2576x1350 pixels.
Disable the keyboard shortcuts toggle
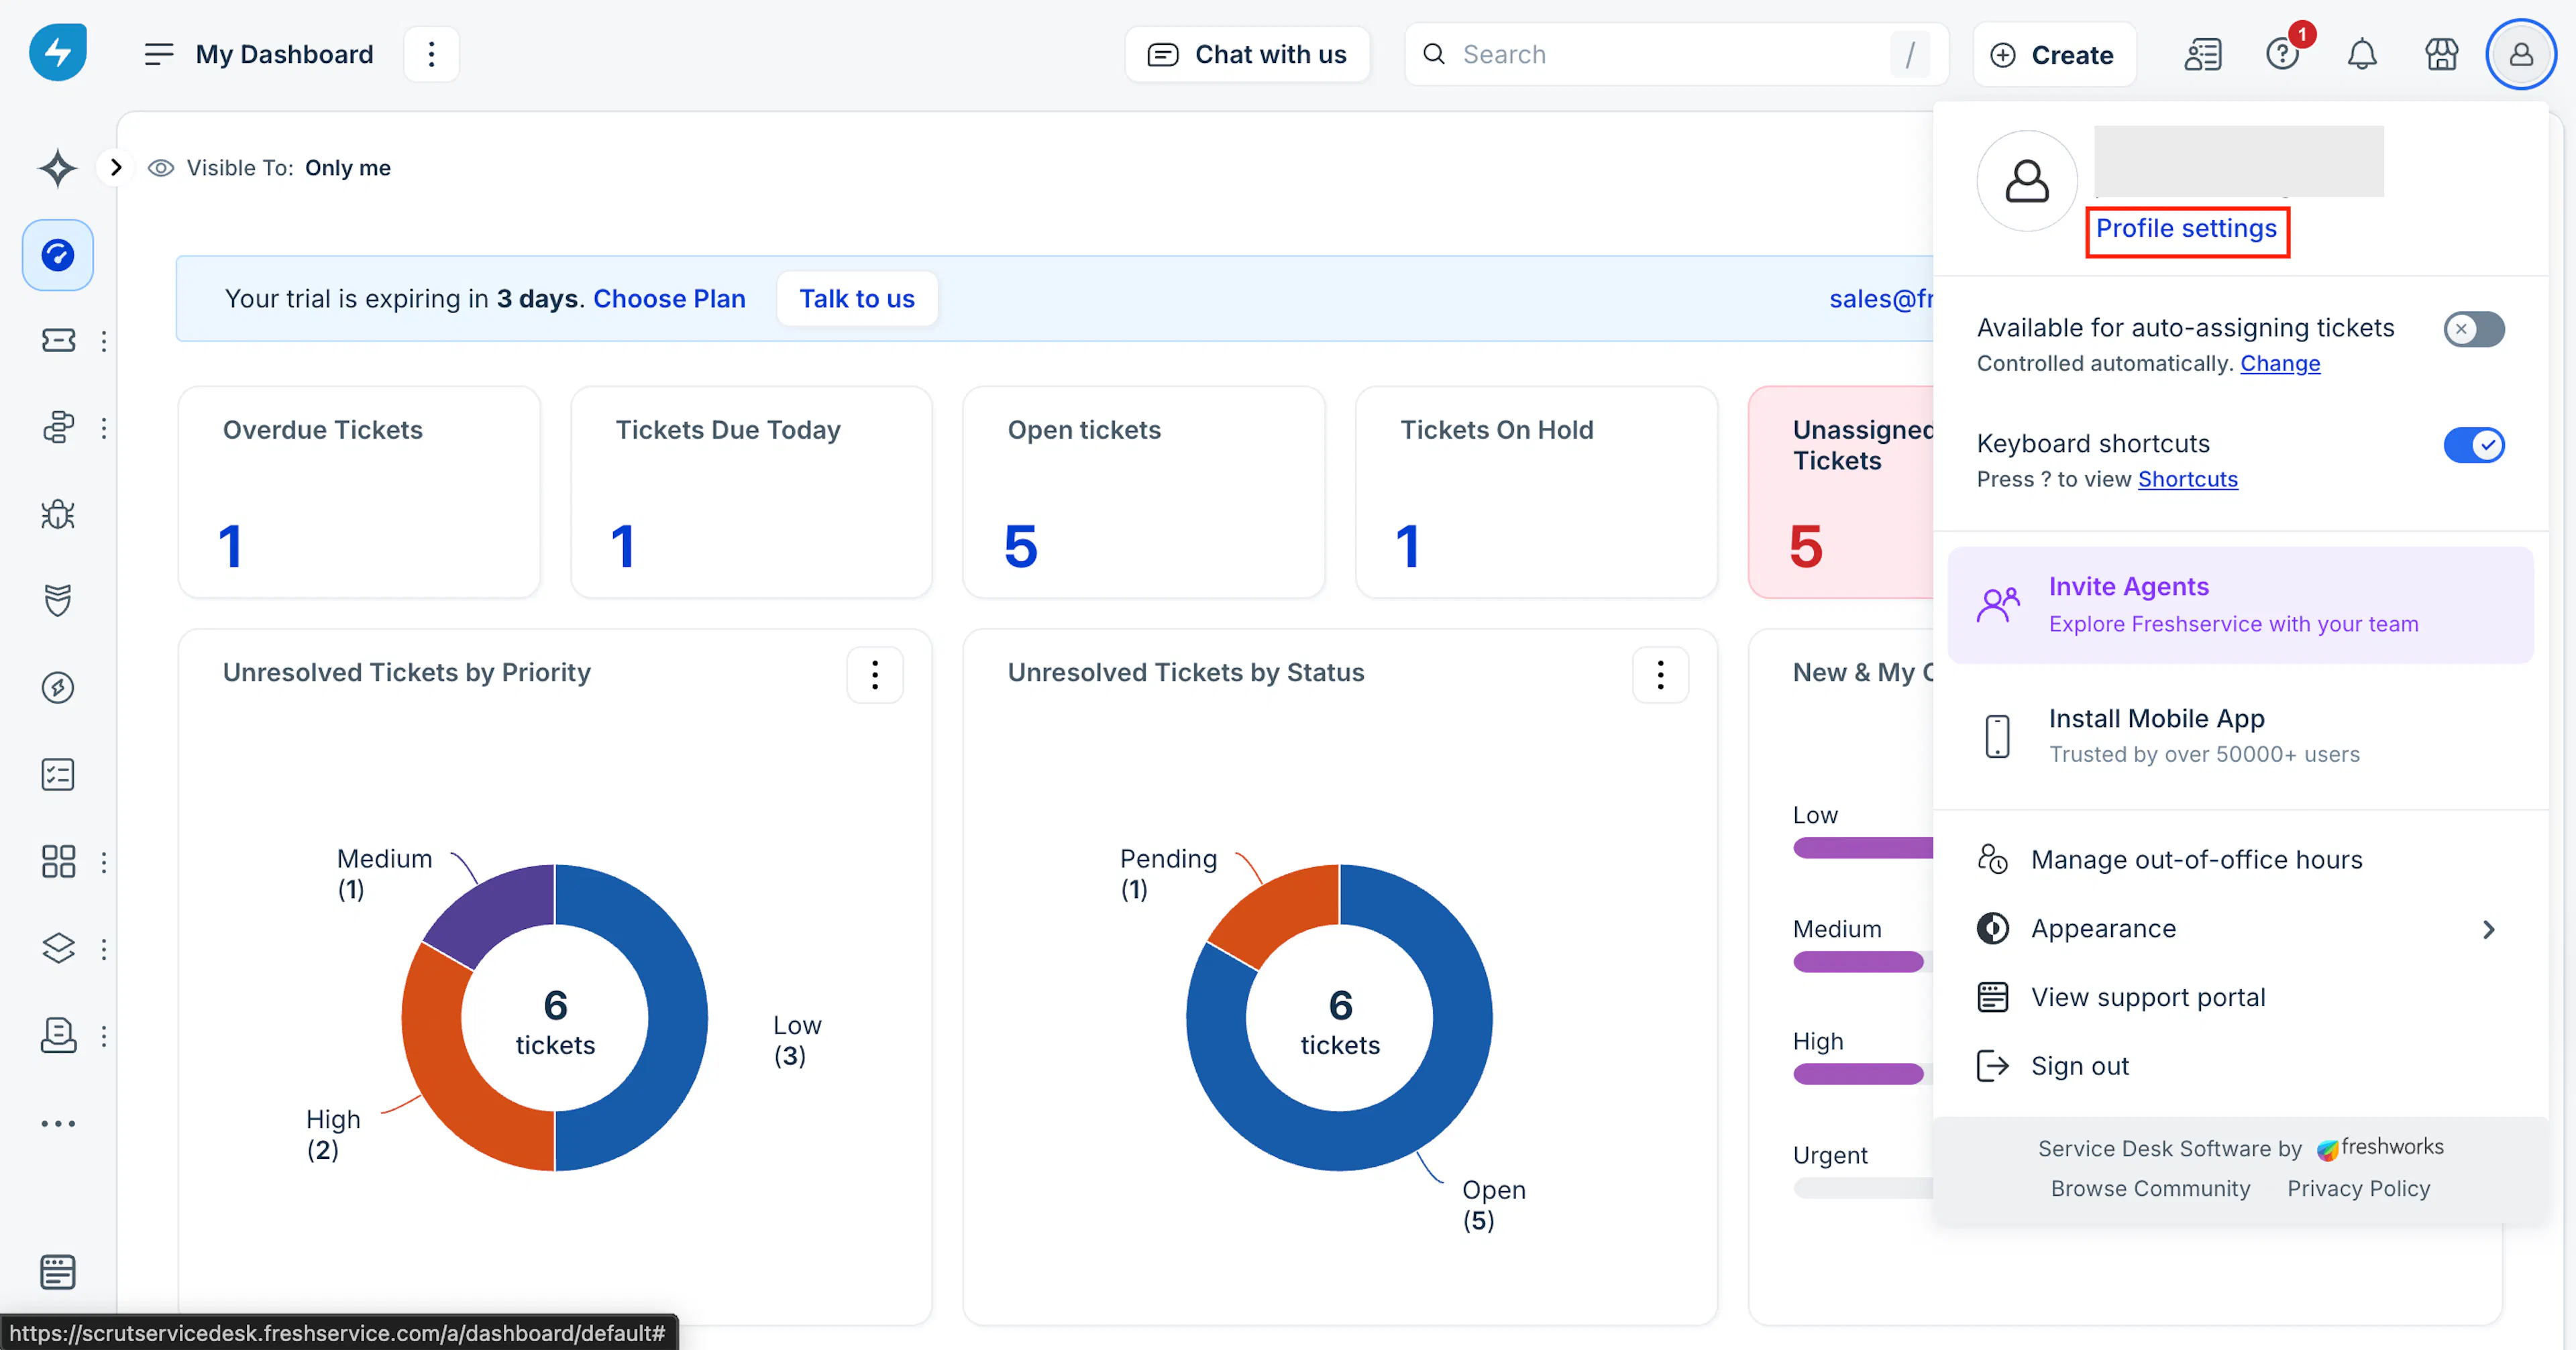(x=2473, y=444)
